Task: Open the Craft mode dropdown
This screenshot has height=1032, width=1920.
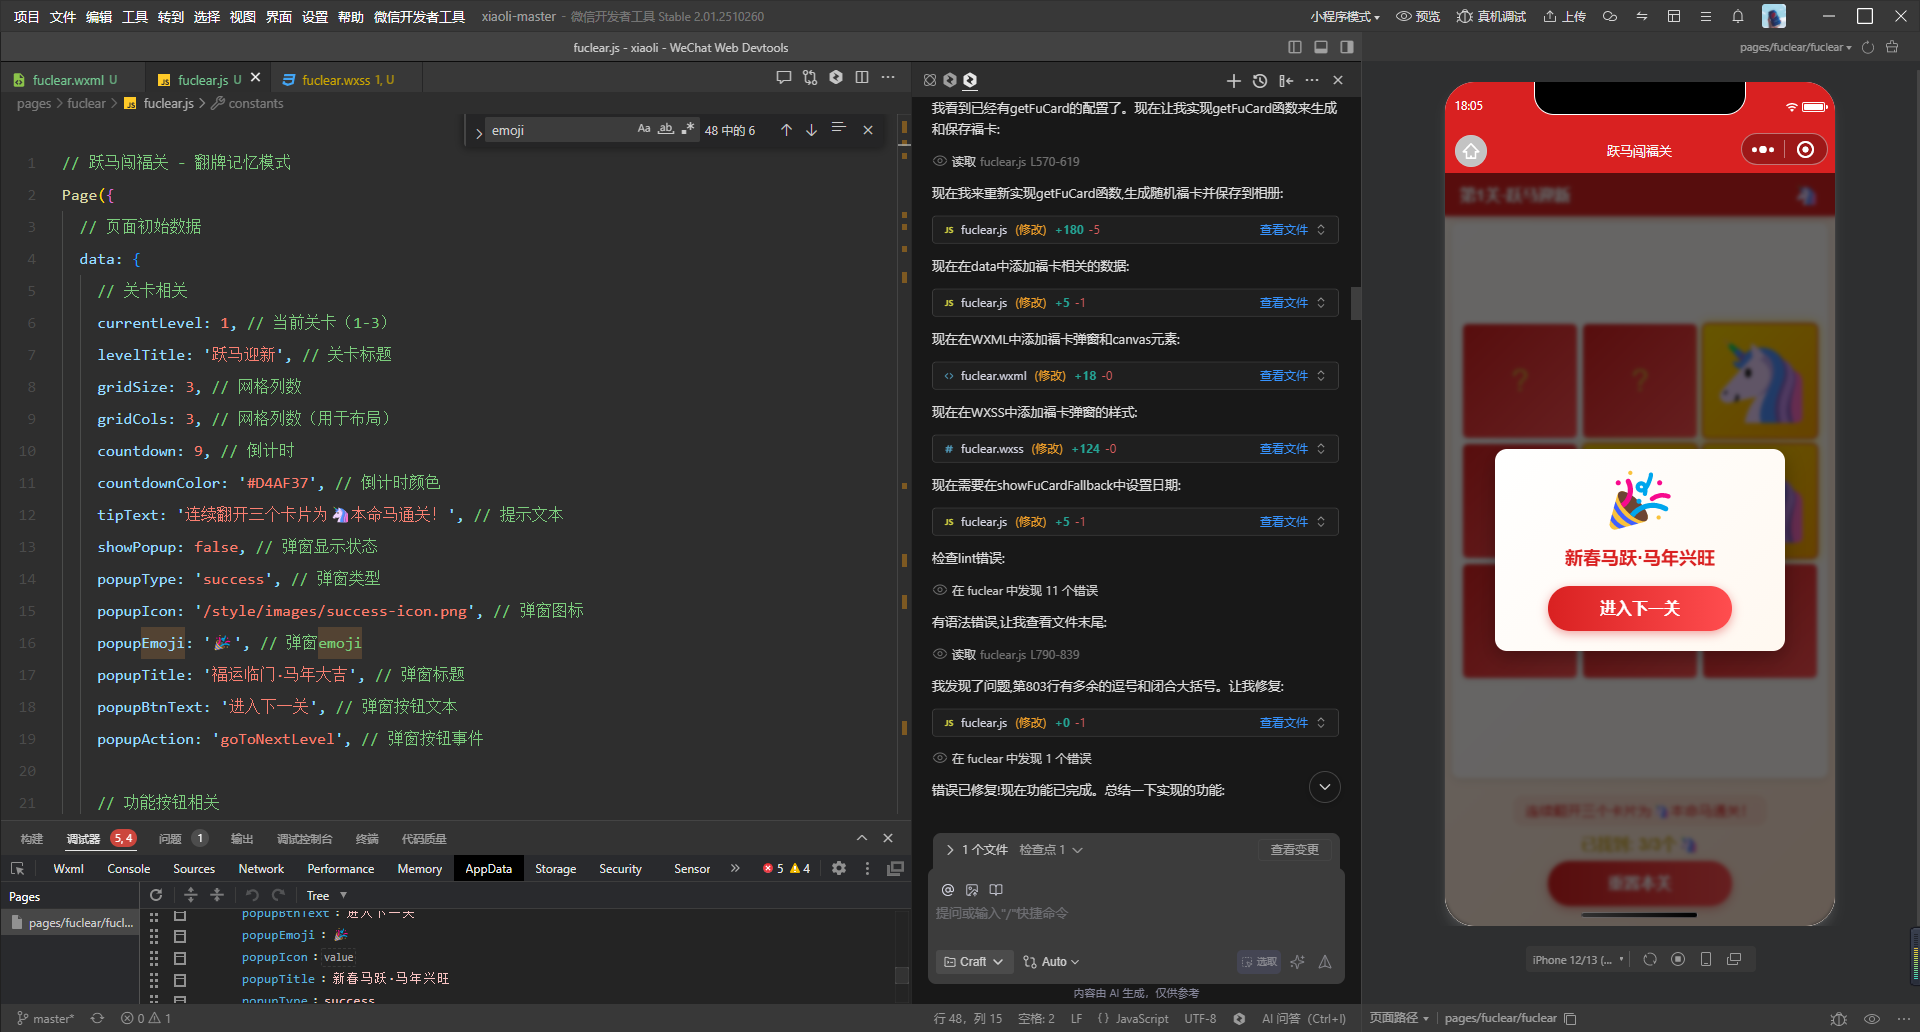Action: 973,961
